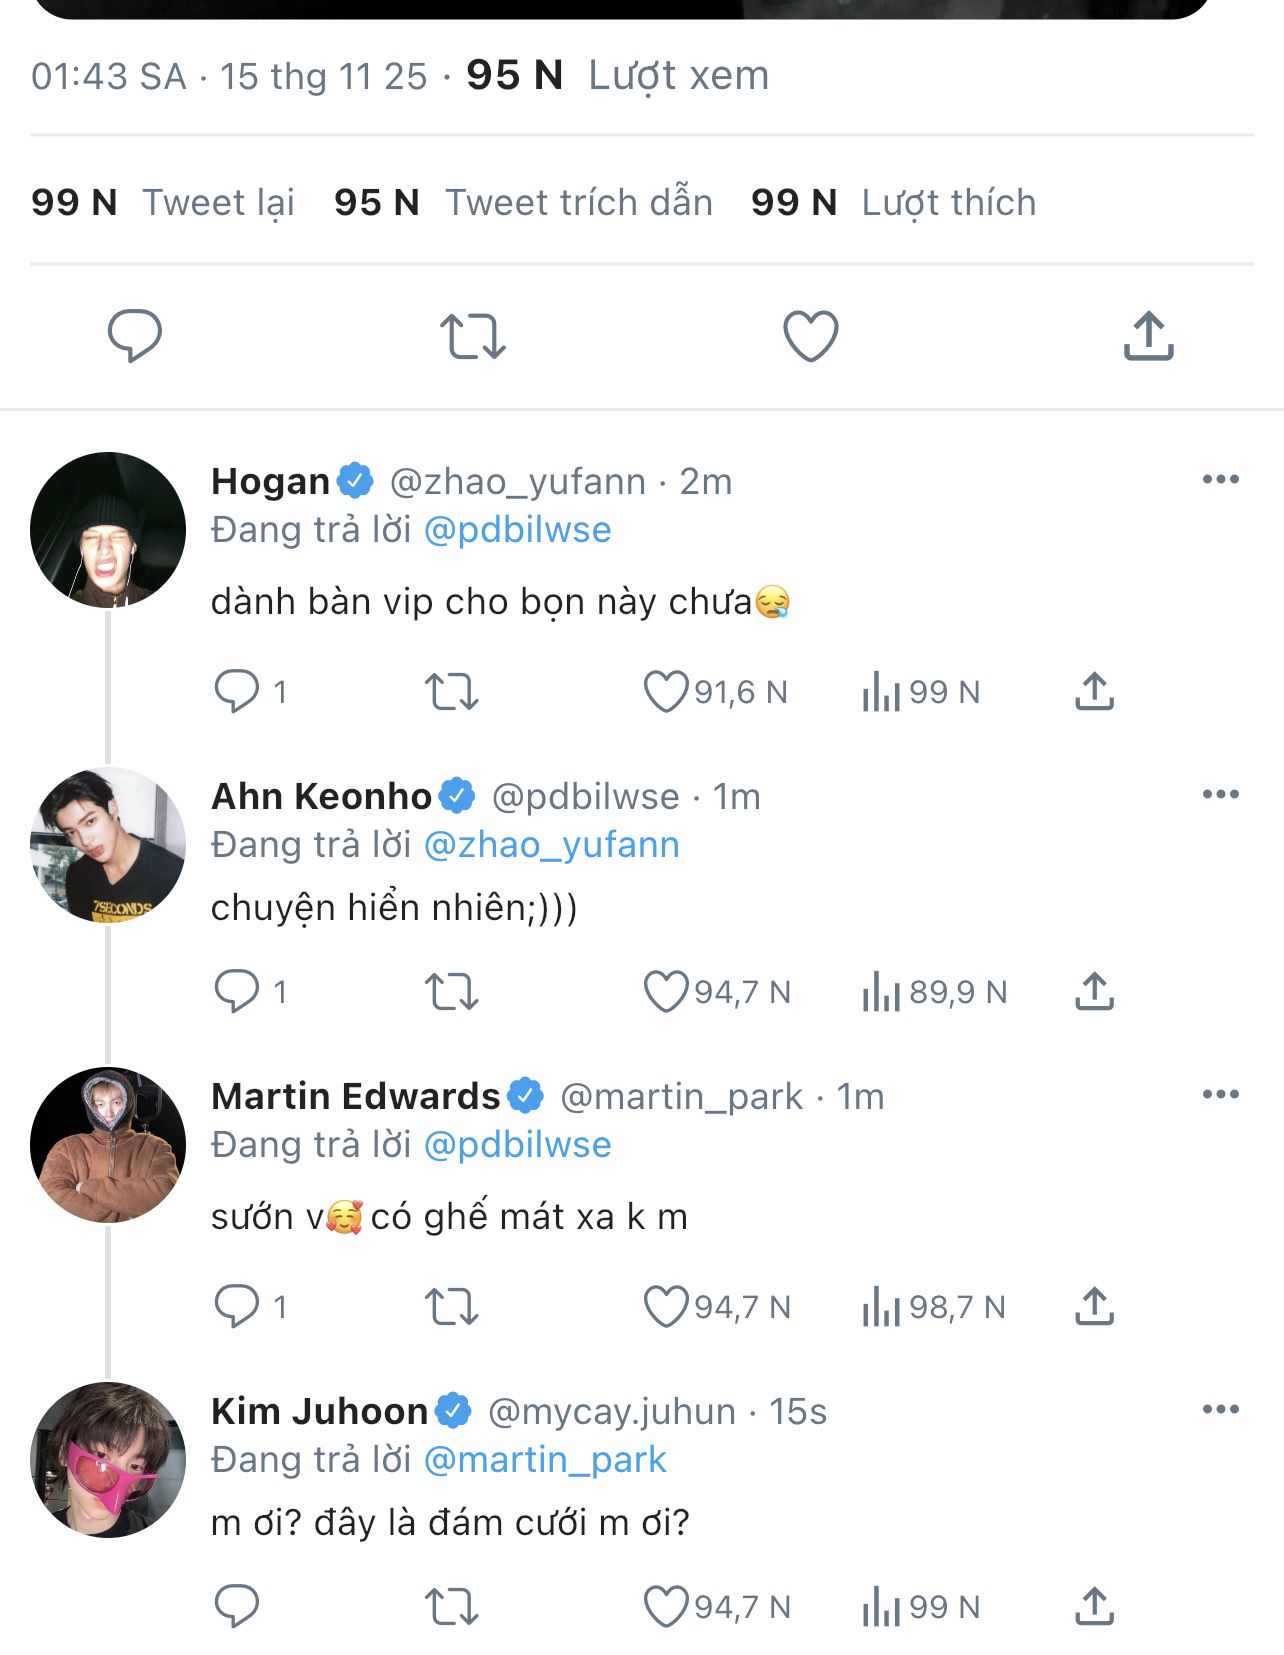Screen dimensions: 1284x1655
Task: Share Kim Juhoon's reply
Action: tap(1094, 1606)
